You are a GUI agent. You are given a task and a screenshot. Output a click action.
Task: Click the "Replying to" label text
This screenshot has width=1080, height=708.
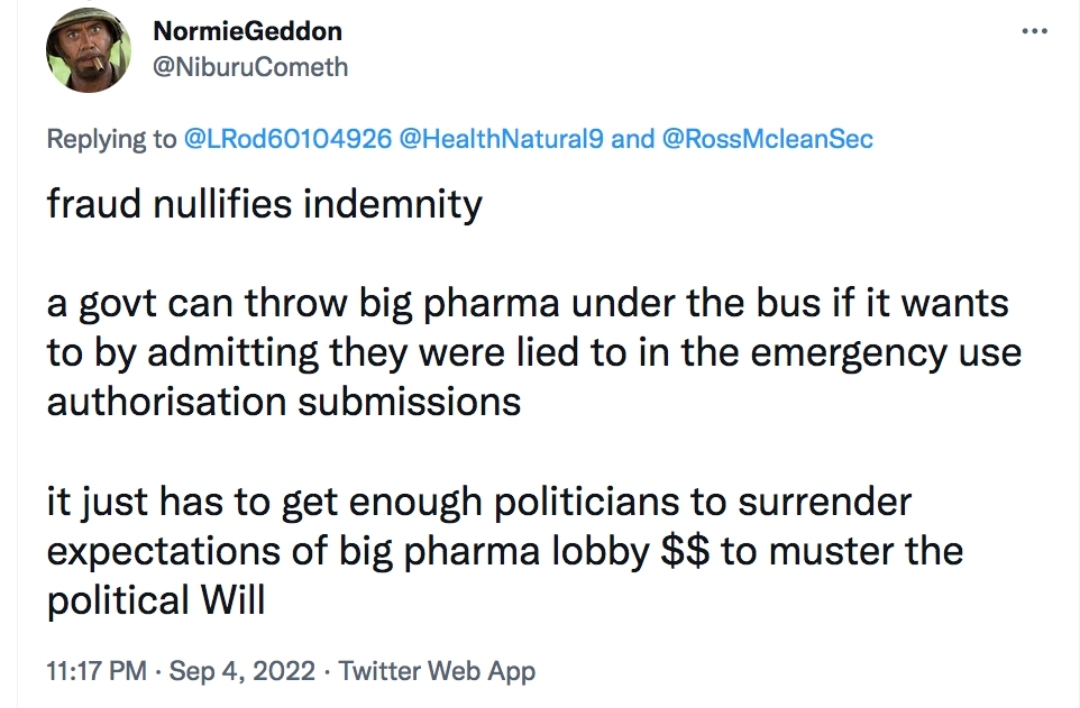click(111, 139)
